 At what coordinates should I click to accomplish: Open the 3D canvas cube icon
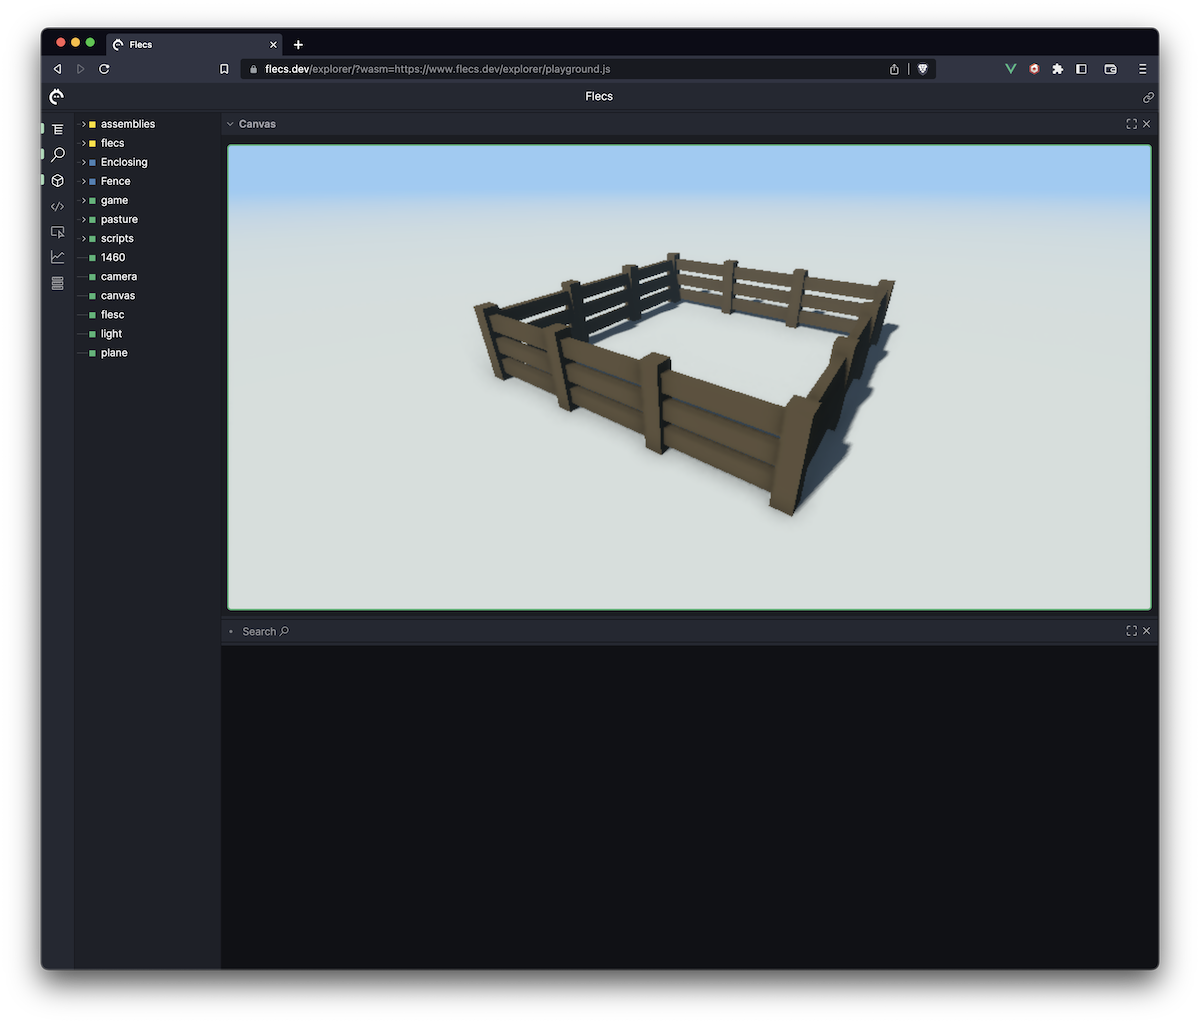coord(57,180)
